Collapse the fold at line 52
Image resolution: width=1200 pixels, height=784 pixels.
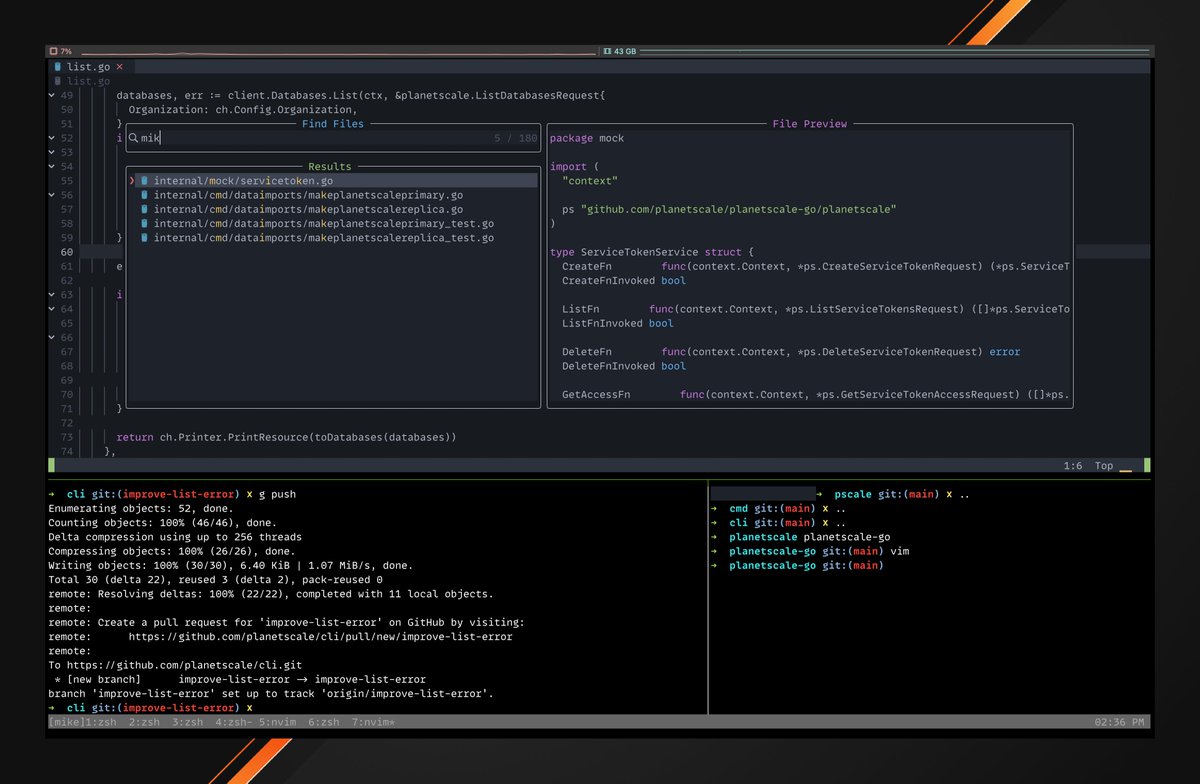point(52,138)
